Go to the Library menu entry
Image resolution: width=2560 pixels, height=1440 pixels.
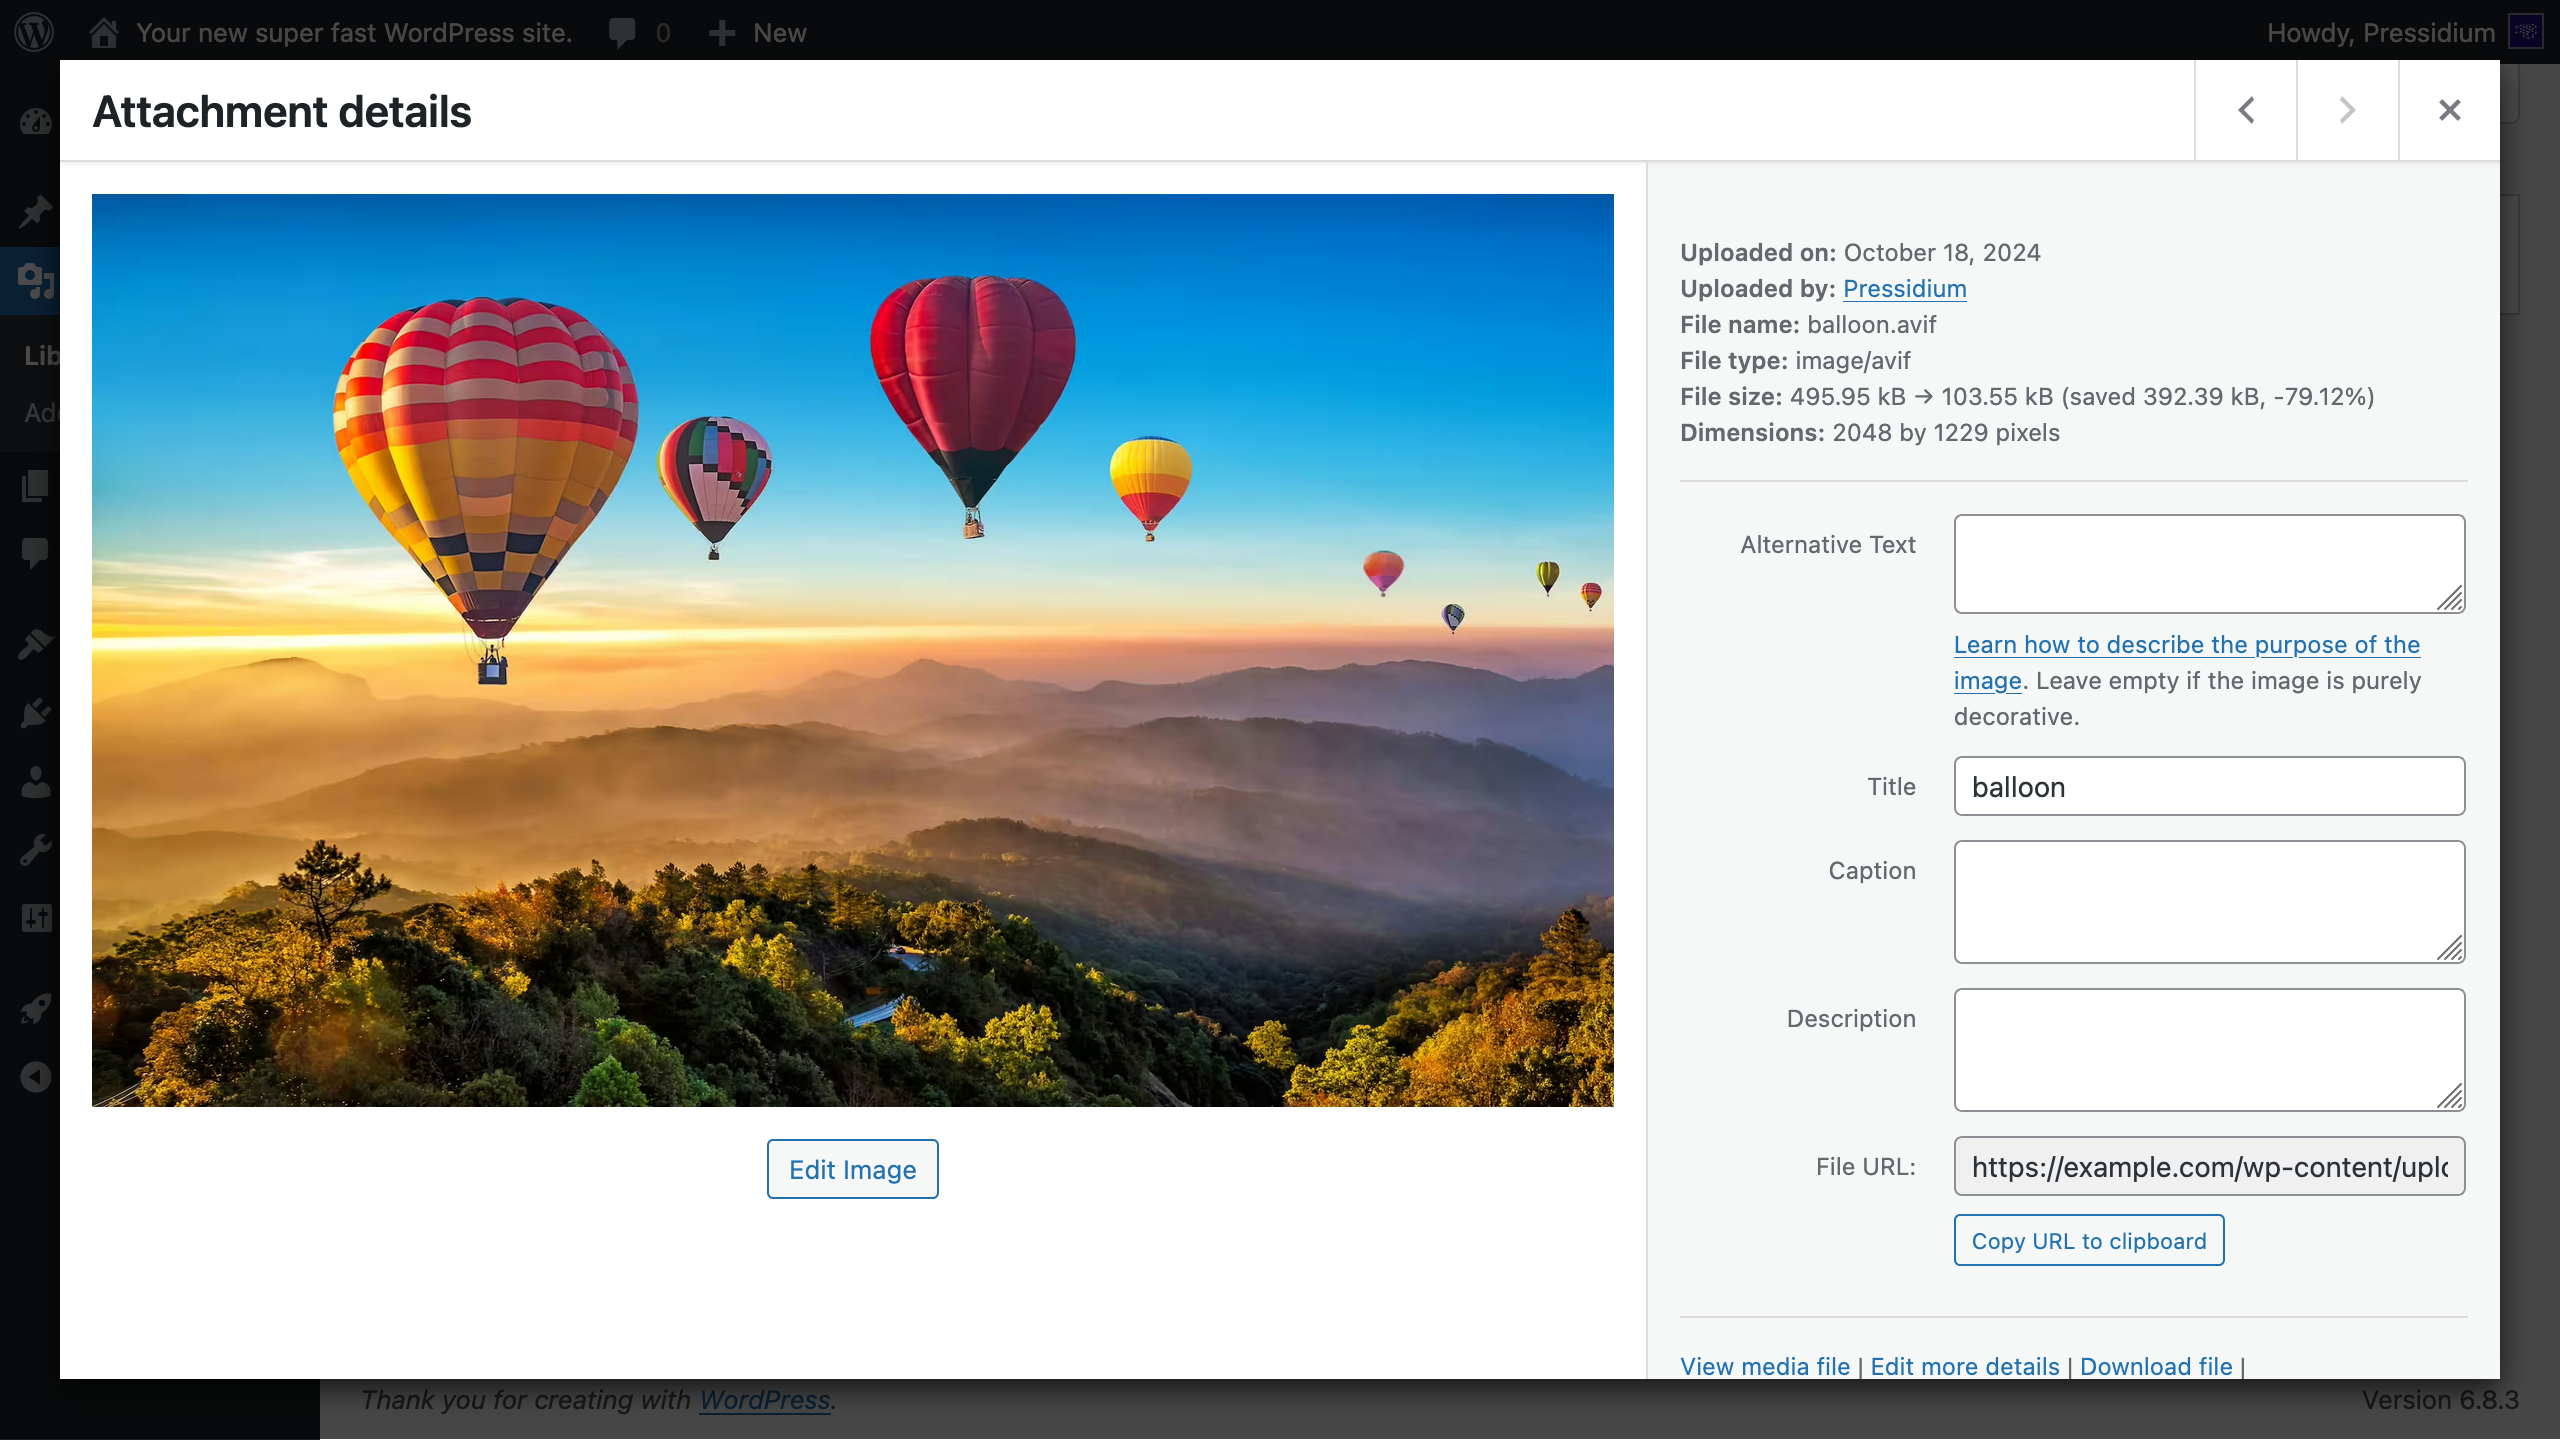[x=43, y=356]
